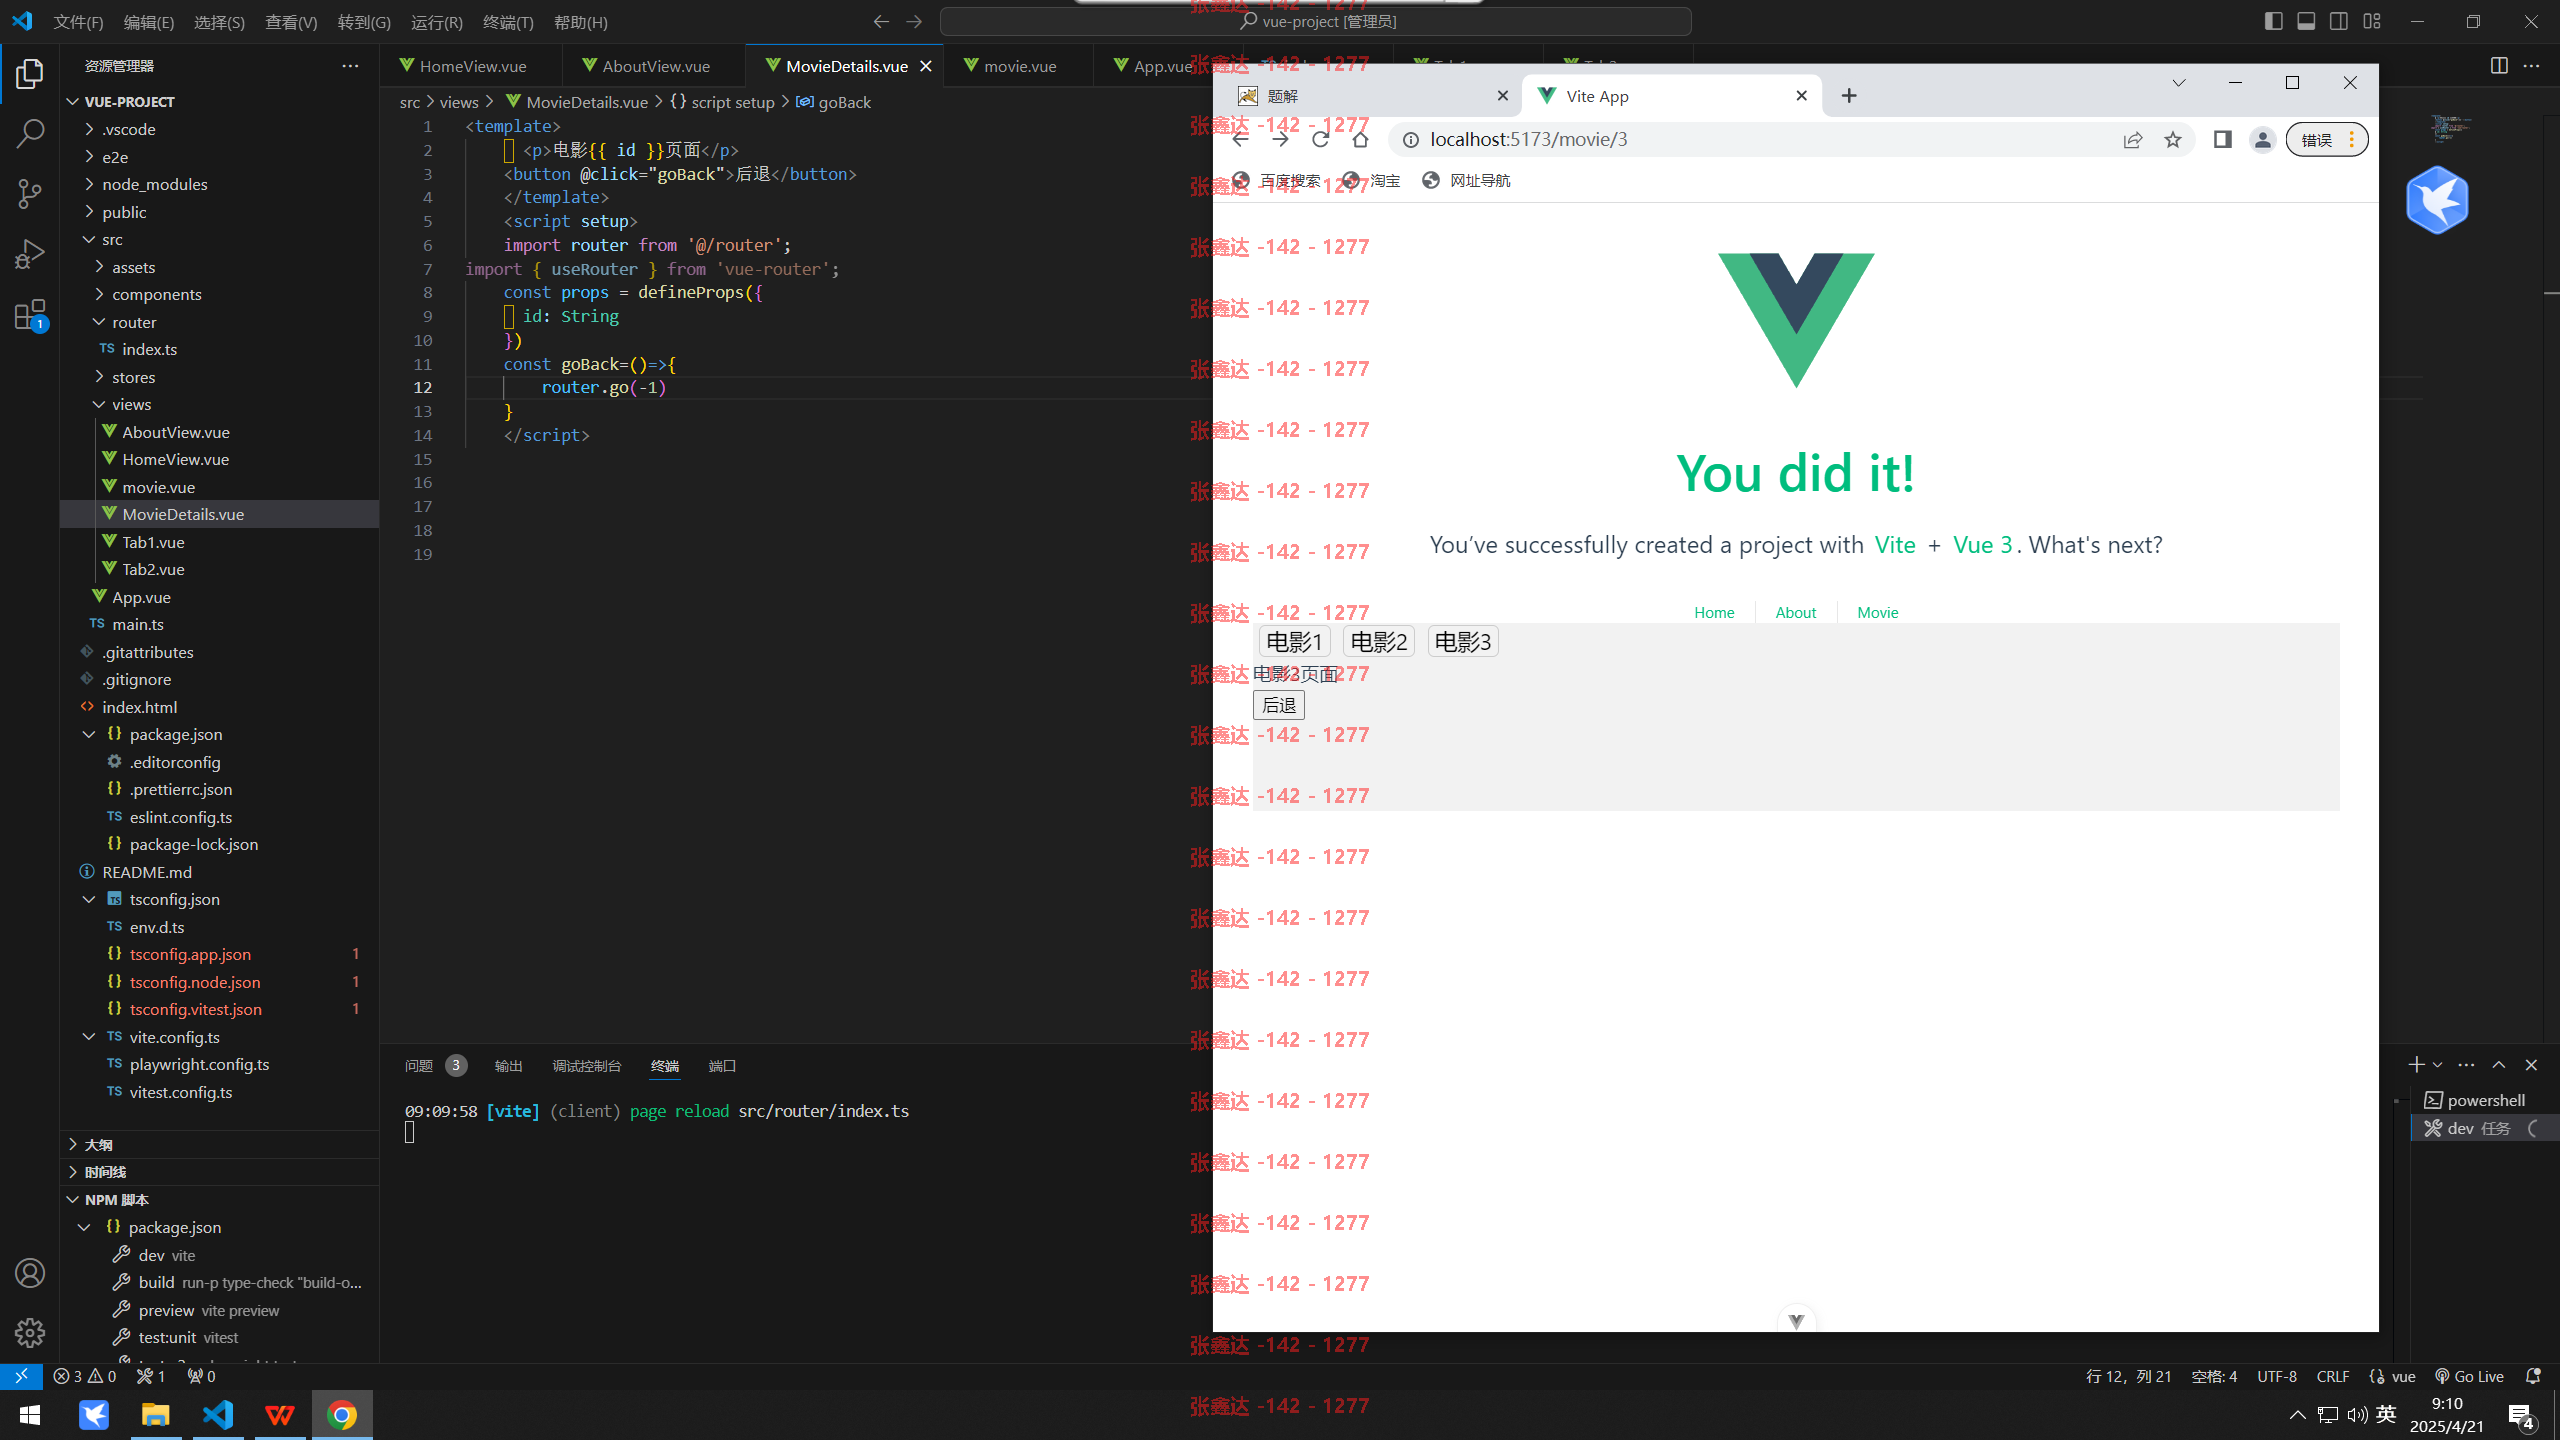Image resolution: width=2560 pixels, height=1440 pixels.
Task: Open the Manage gear menu
Action: click(30, 1332)
